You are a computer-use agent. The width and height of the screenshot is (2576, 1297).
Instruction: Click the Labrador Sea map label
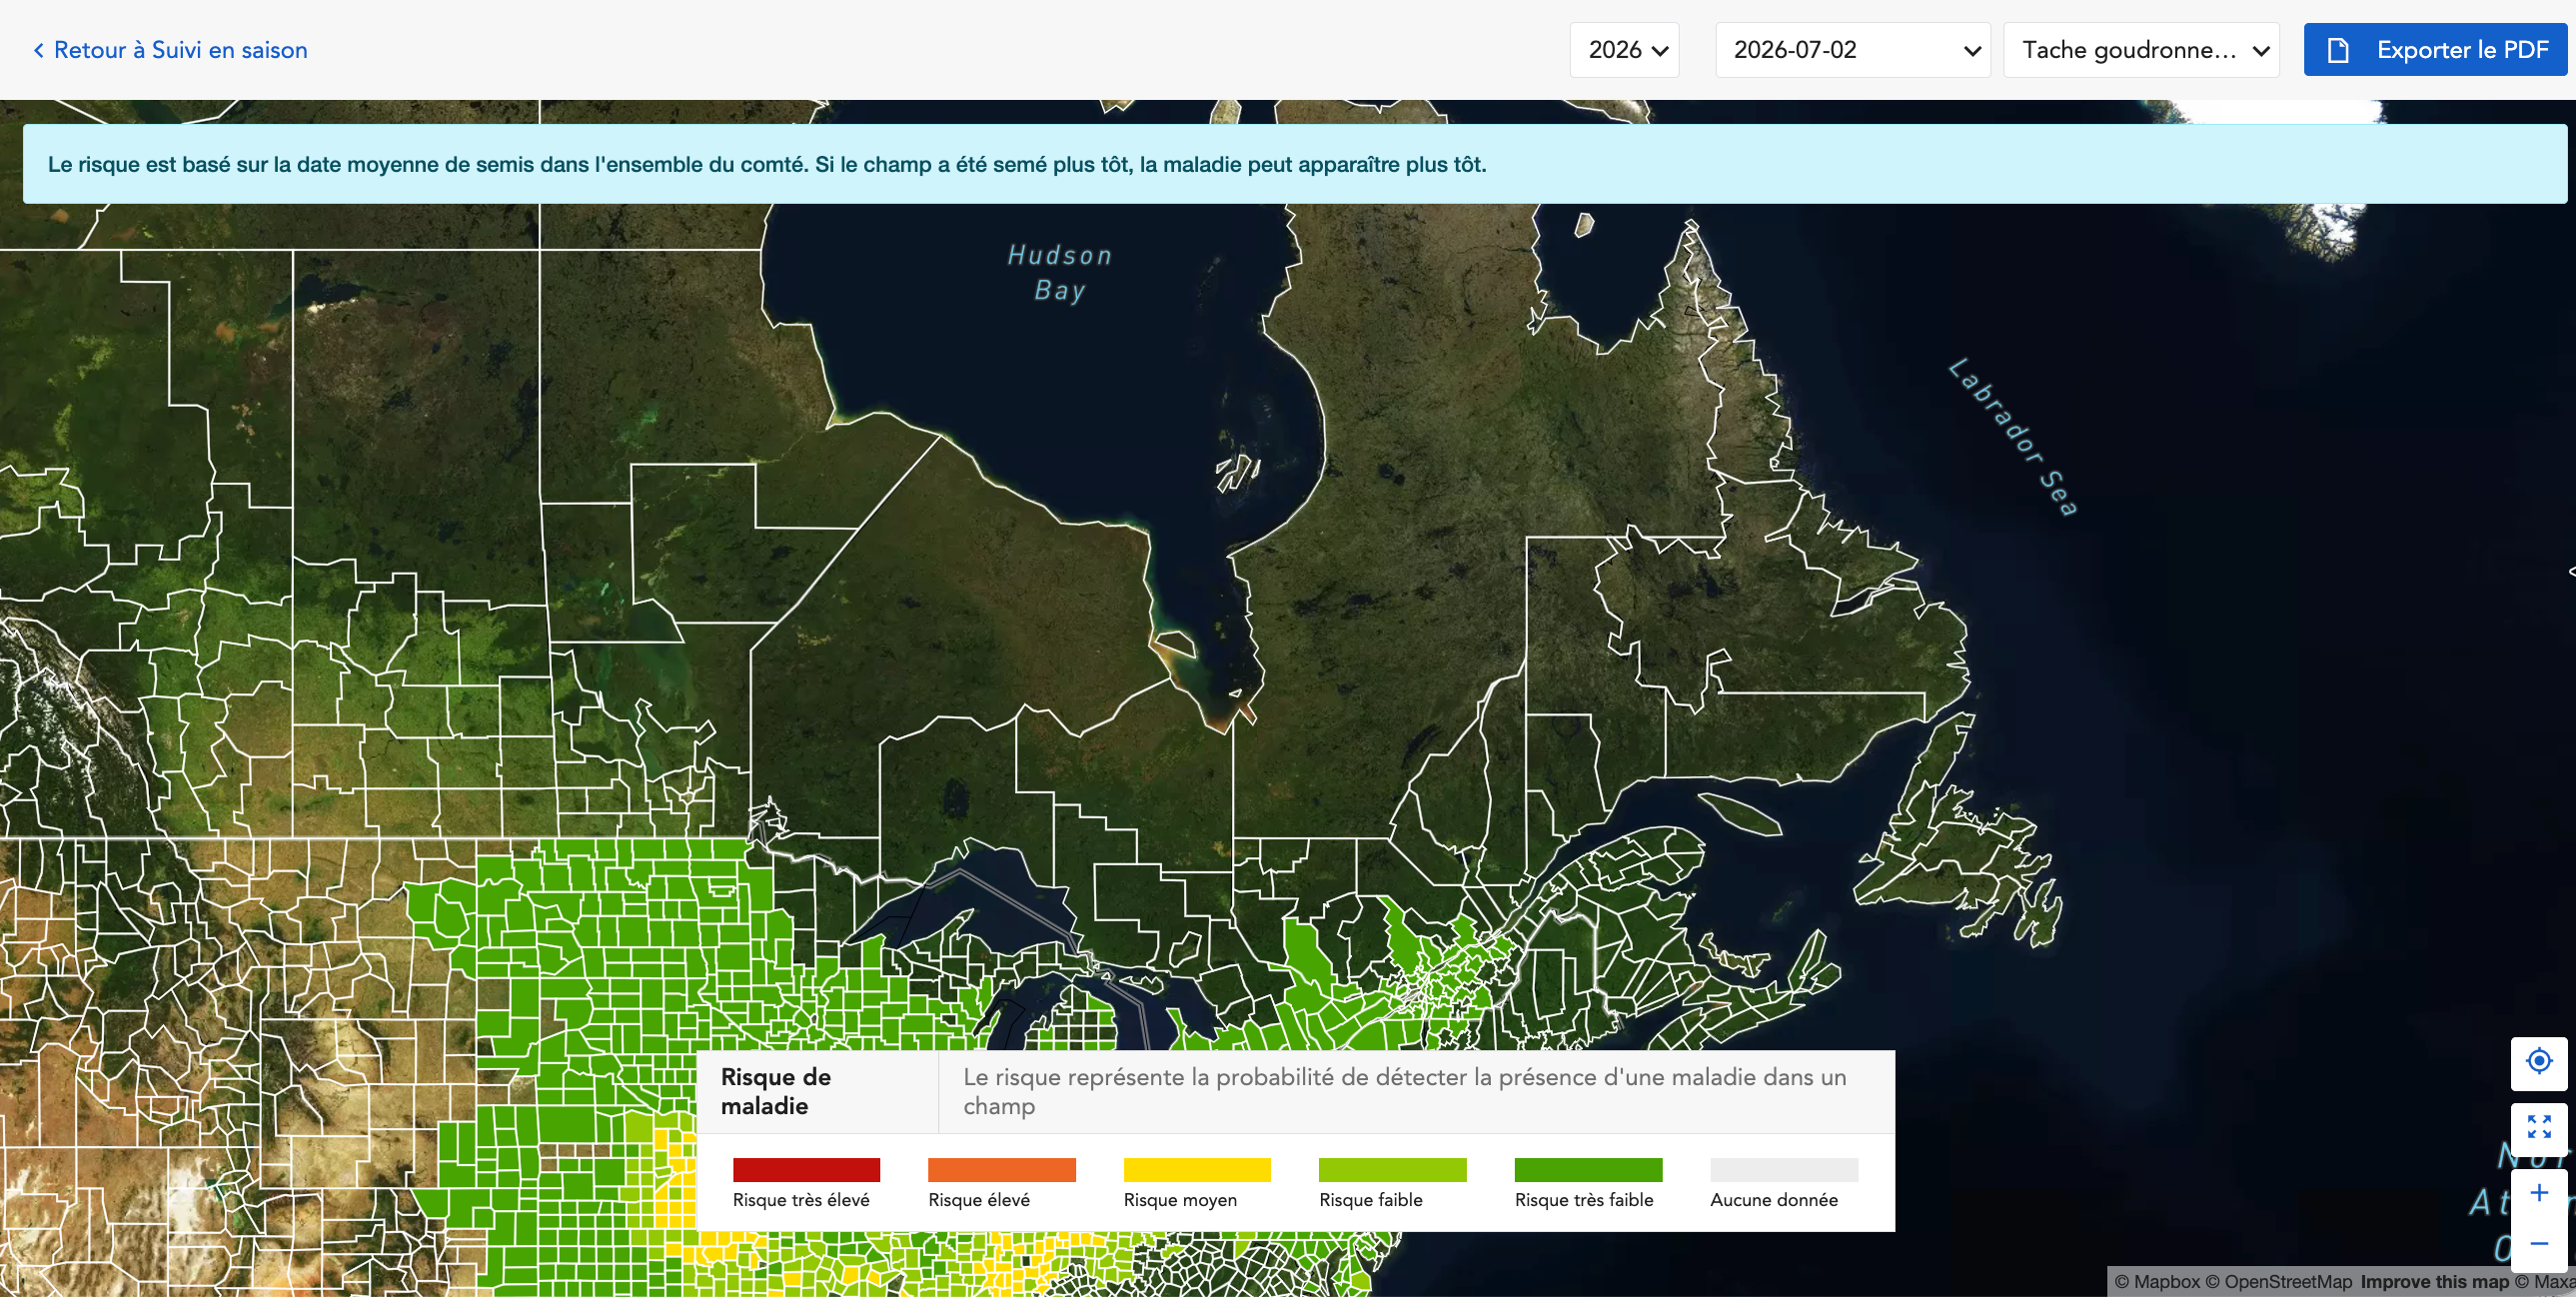(x=2014, y=437)
